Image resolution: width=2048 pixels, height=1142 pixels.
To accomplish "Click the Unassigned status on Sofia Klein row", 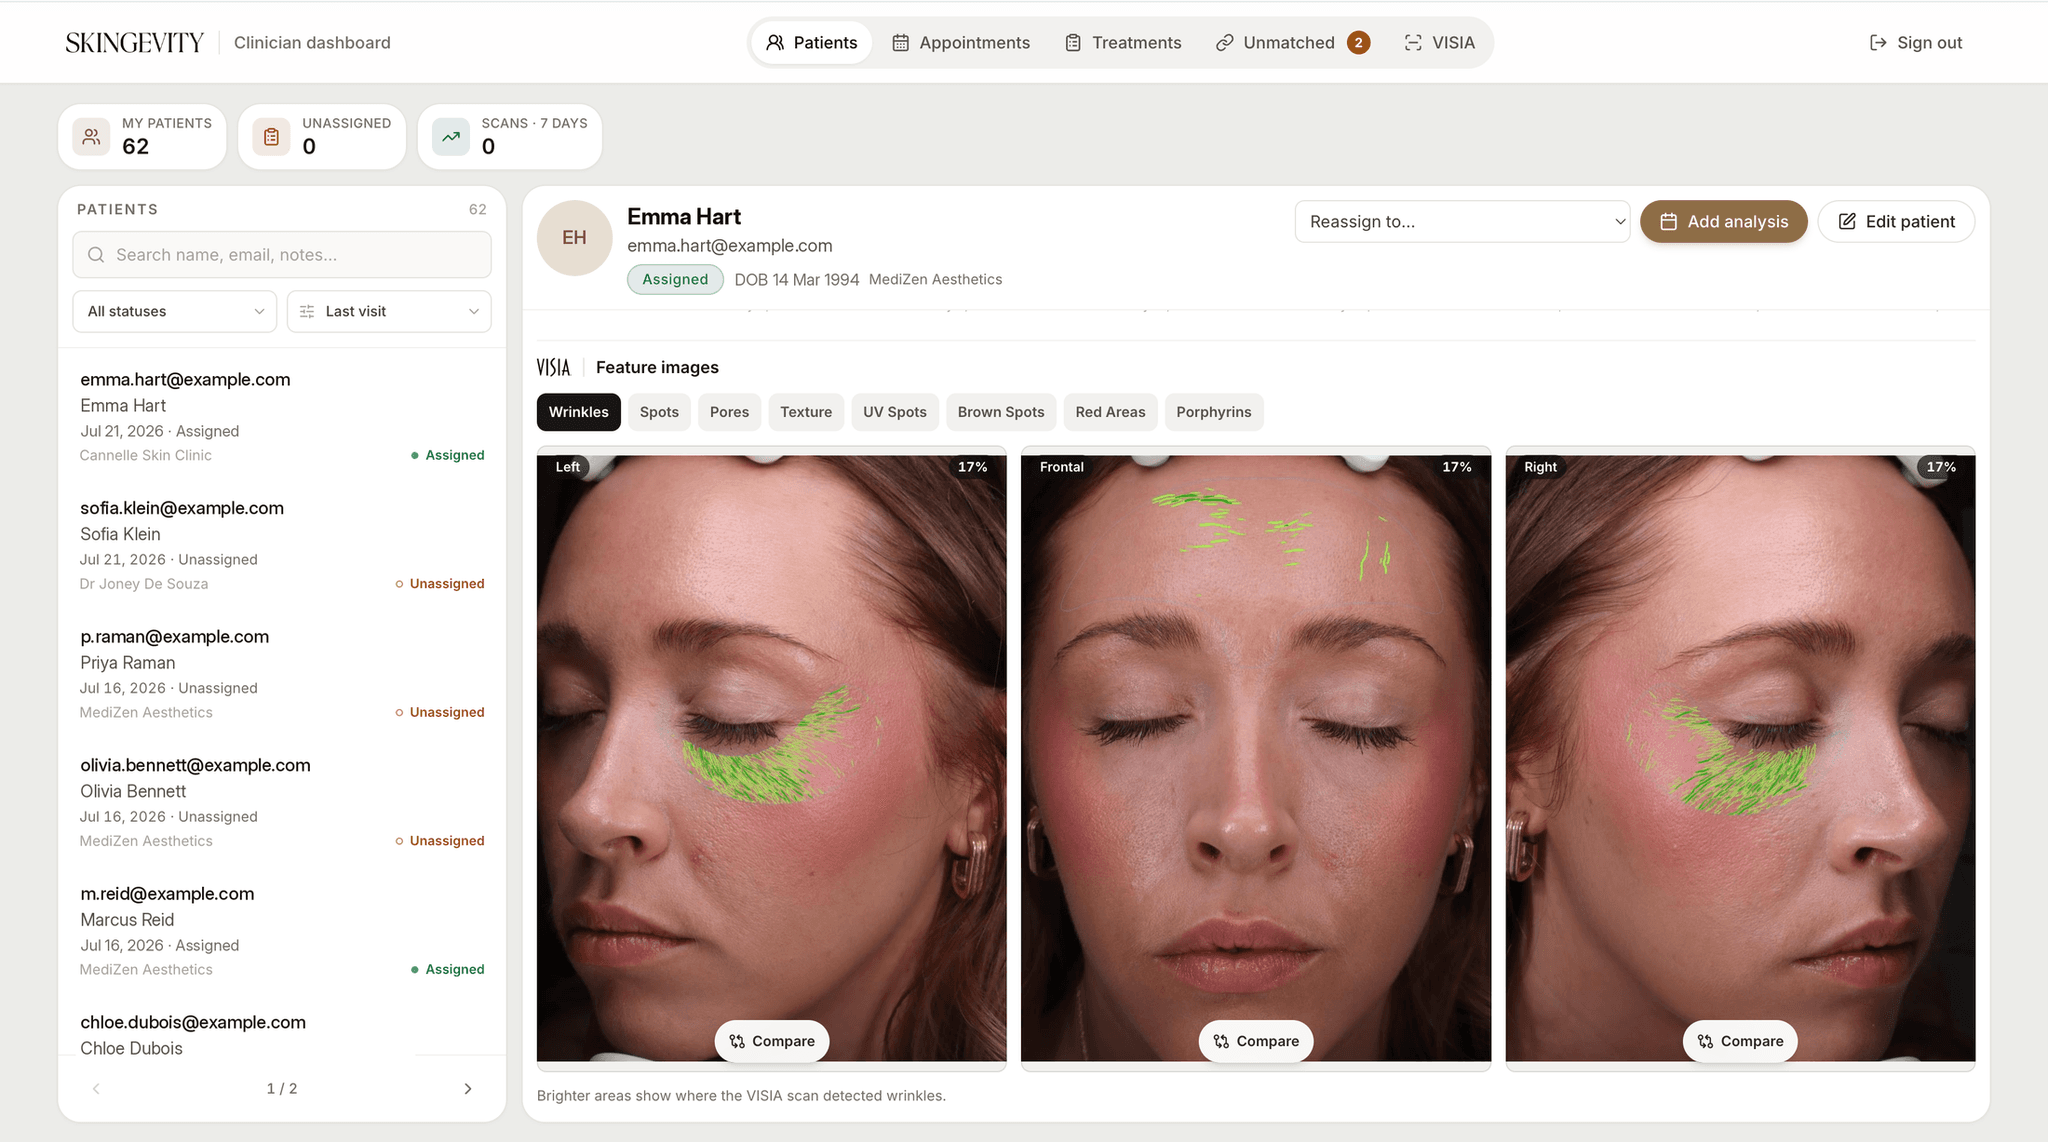I will coord(440,584).
